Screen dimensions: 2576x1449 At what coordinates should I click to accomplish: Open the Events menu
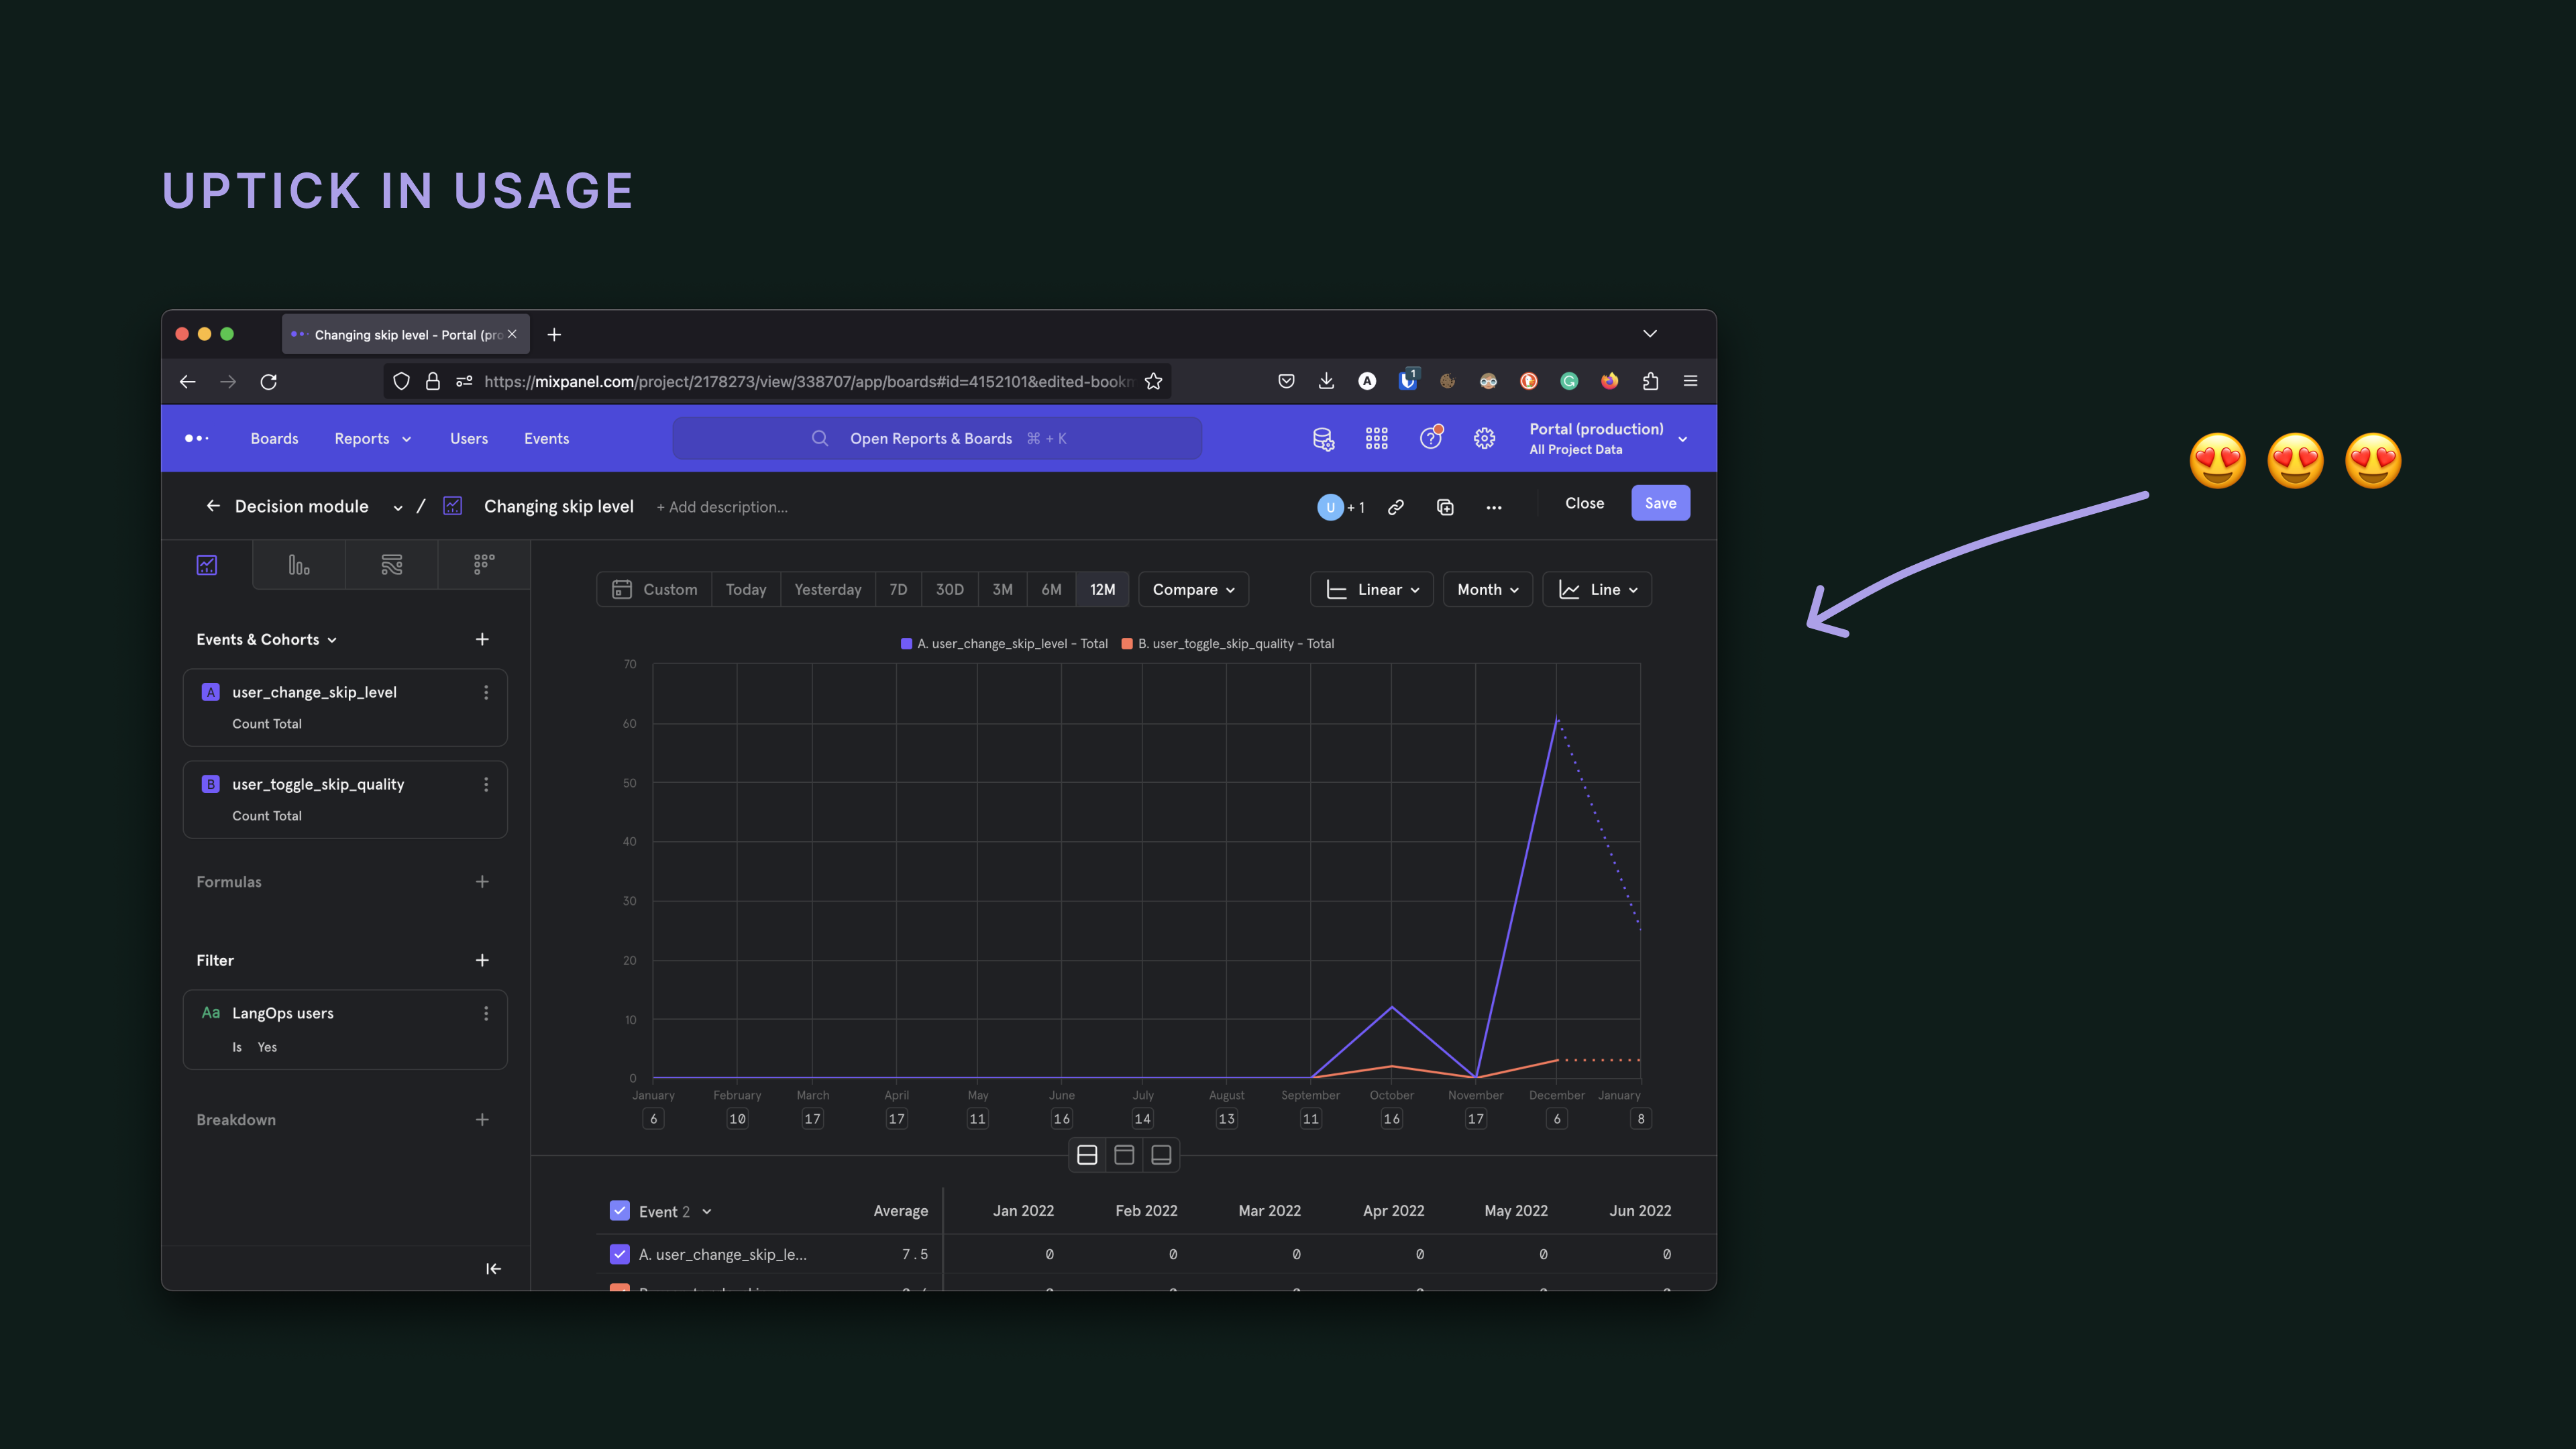(x=546, y=438)
